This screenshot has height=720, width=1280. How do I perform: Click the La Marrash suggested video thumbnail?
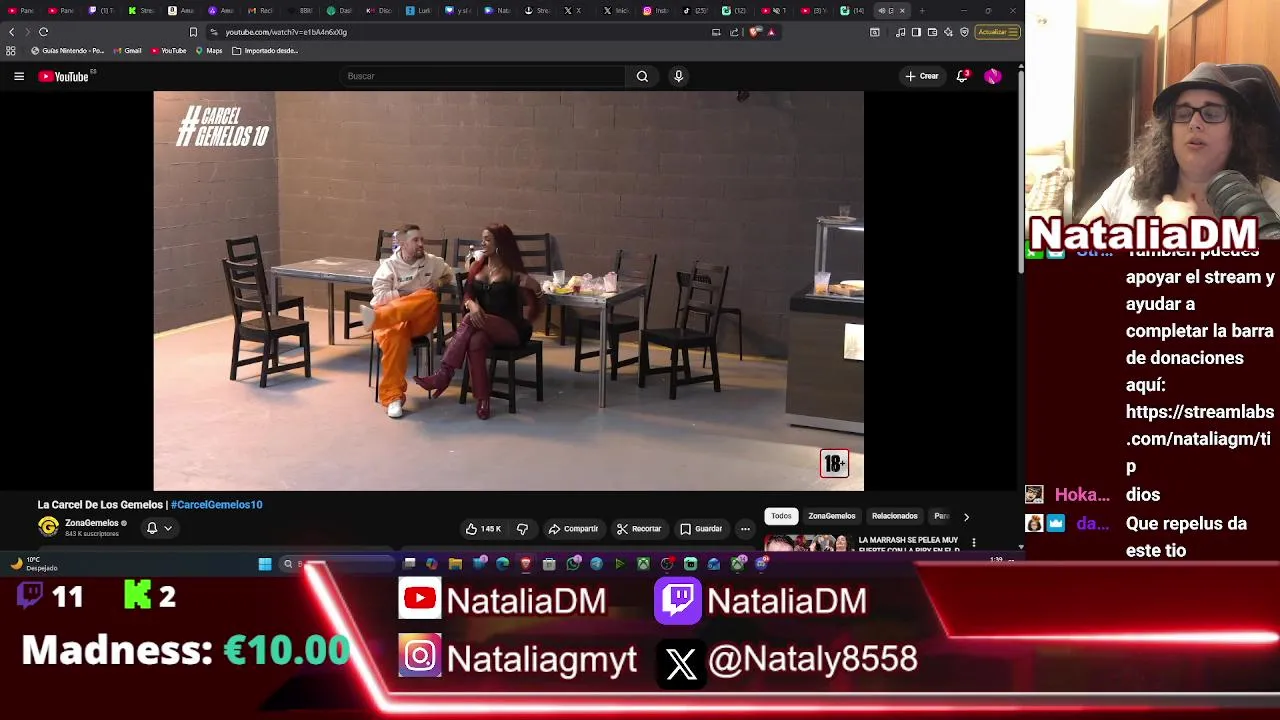point(806,544)
